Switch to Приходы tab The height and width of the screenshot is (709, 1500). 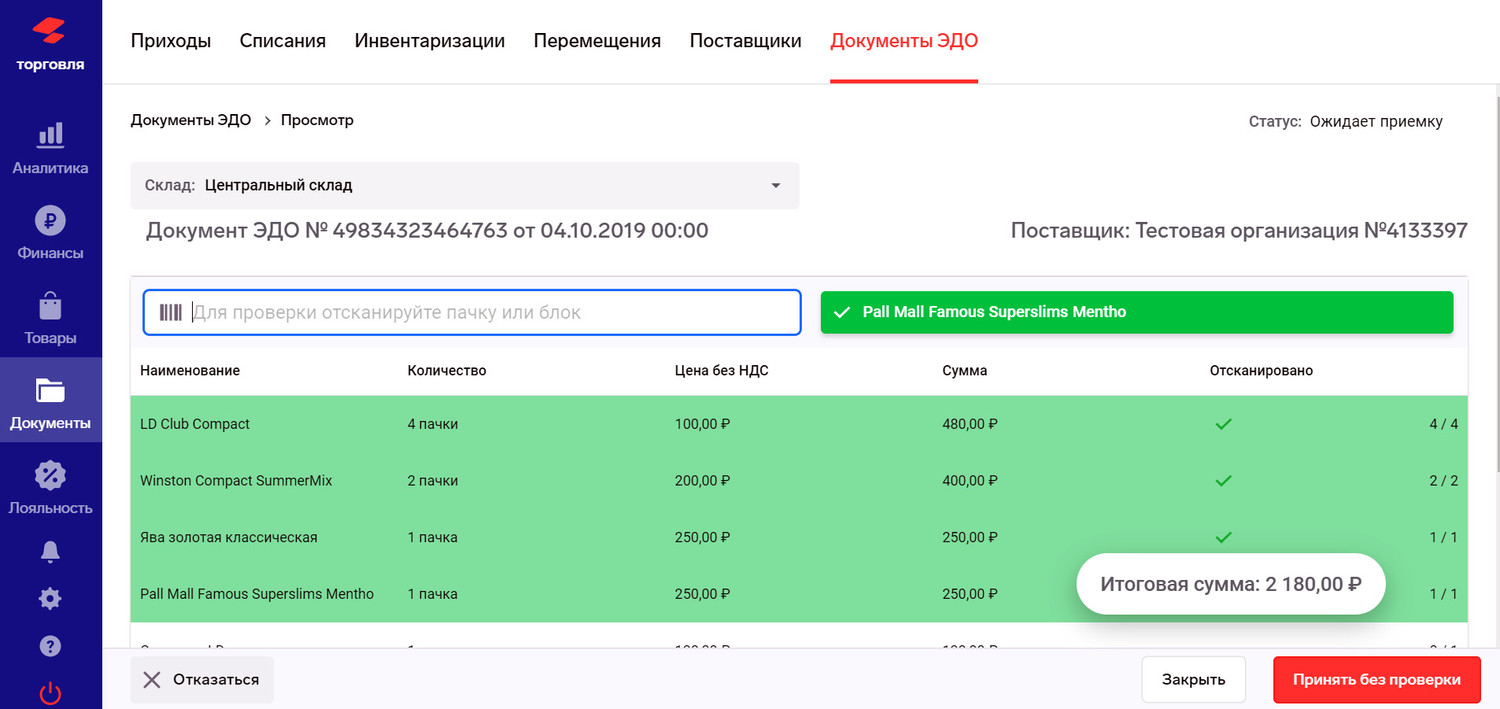pyautogui.click(x=171, y=41)
